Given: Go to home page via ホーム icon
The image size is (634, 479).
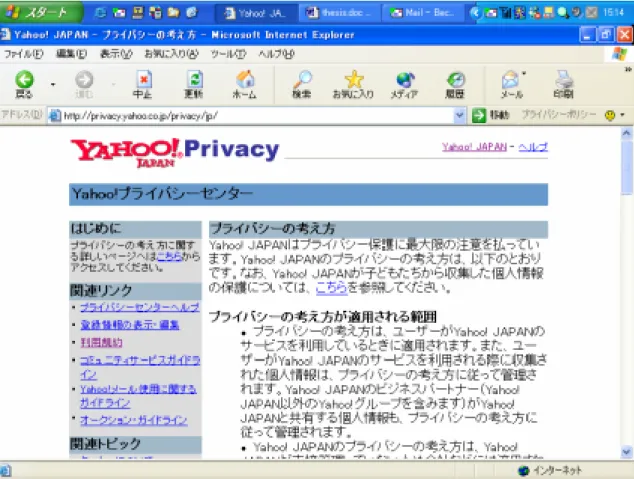Looking at the screenshot, I should point(244,84).
